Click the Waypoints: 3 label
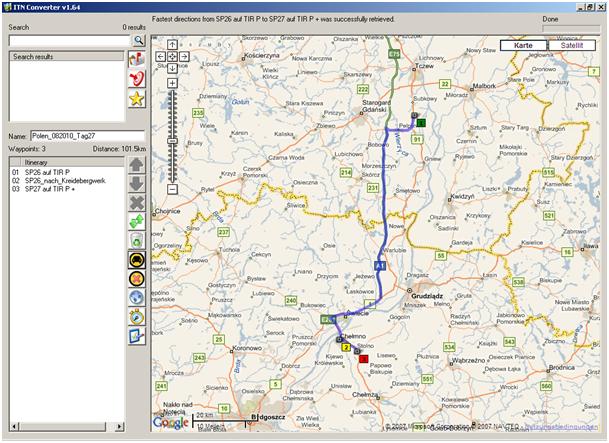This screenshot has height=443, width=609. click(27, 149)
